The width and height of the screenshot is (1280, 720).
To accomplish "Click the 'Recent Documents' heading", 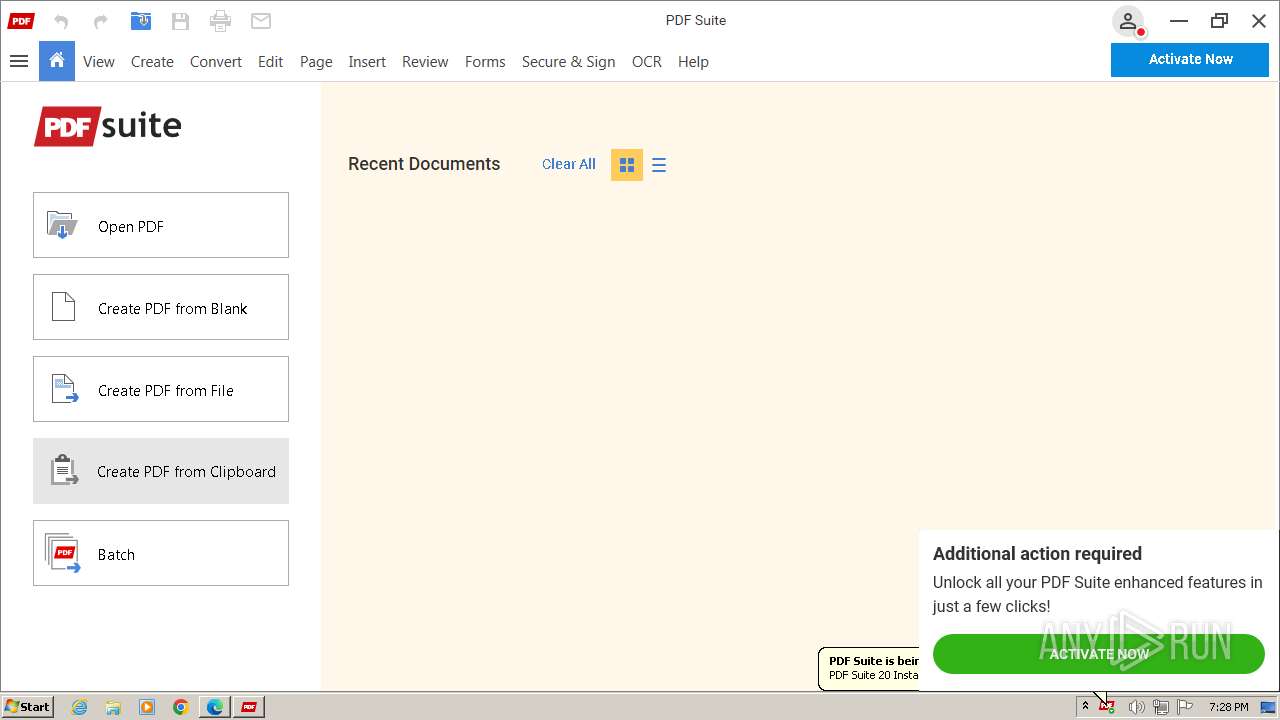I will [x=424, y=164].
